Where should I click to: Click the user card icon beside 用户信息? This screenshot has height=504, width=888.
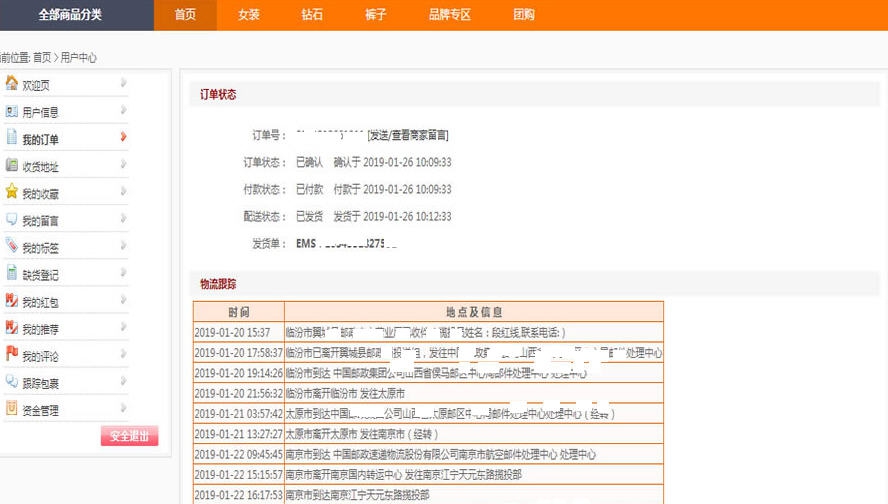point(11,111)
